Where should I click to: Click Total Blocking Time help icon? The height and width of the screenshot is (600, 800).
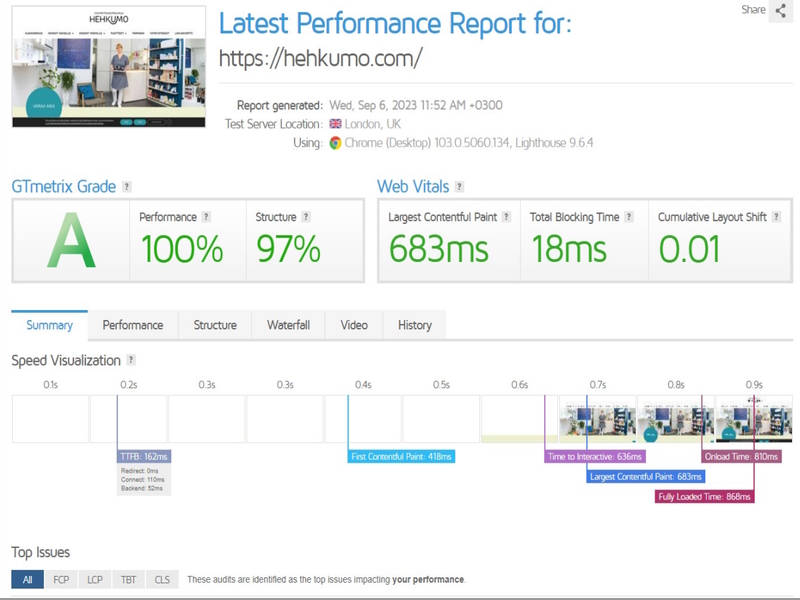629,217
